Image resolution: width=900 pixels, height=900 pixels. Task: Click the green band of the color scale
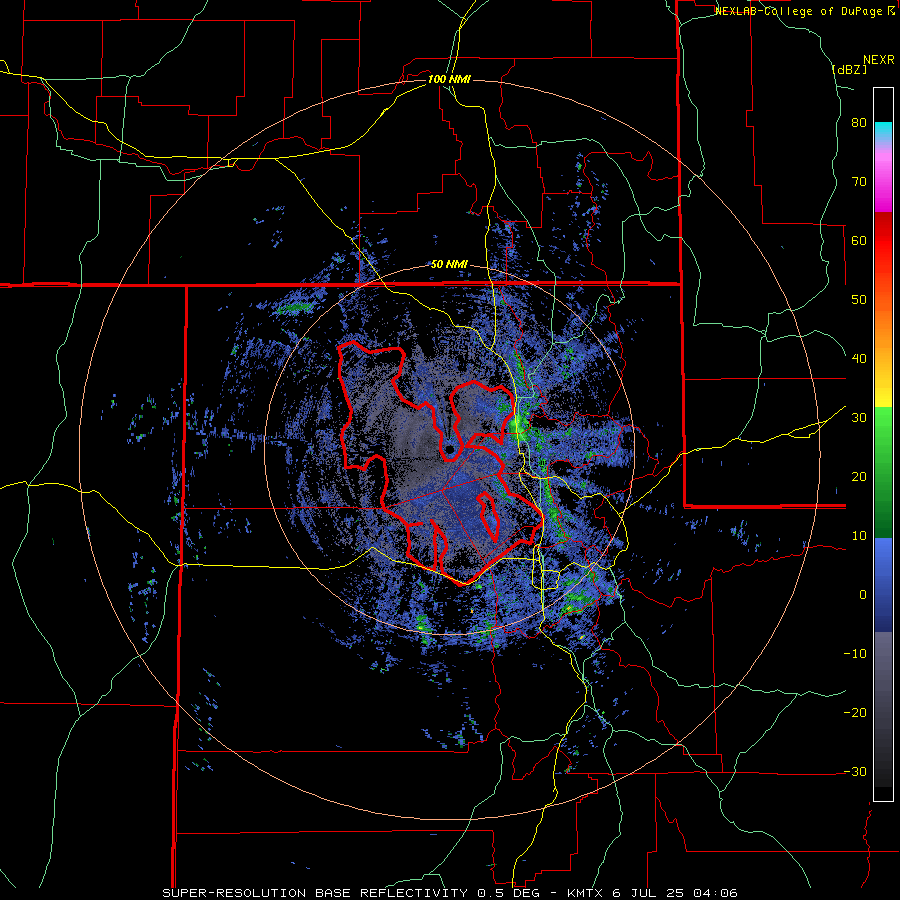point(883,473)
